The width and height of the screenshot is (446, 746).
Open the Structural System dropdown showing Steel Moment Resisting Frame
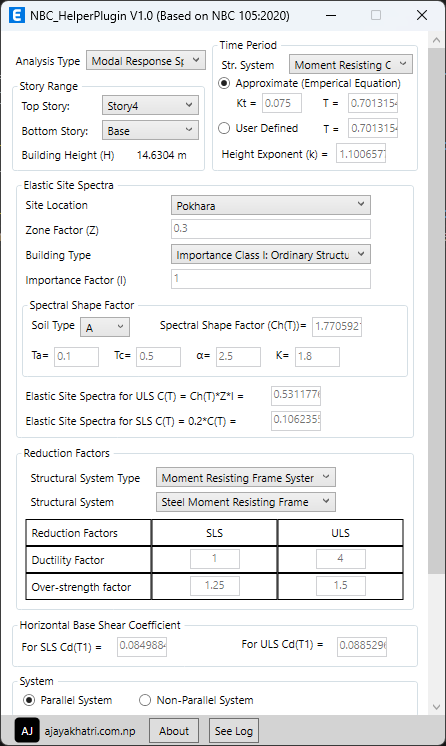tap(246, 502)
